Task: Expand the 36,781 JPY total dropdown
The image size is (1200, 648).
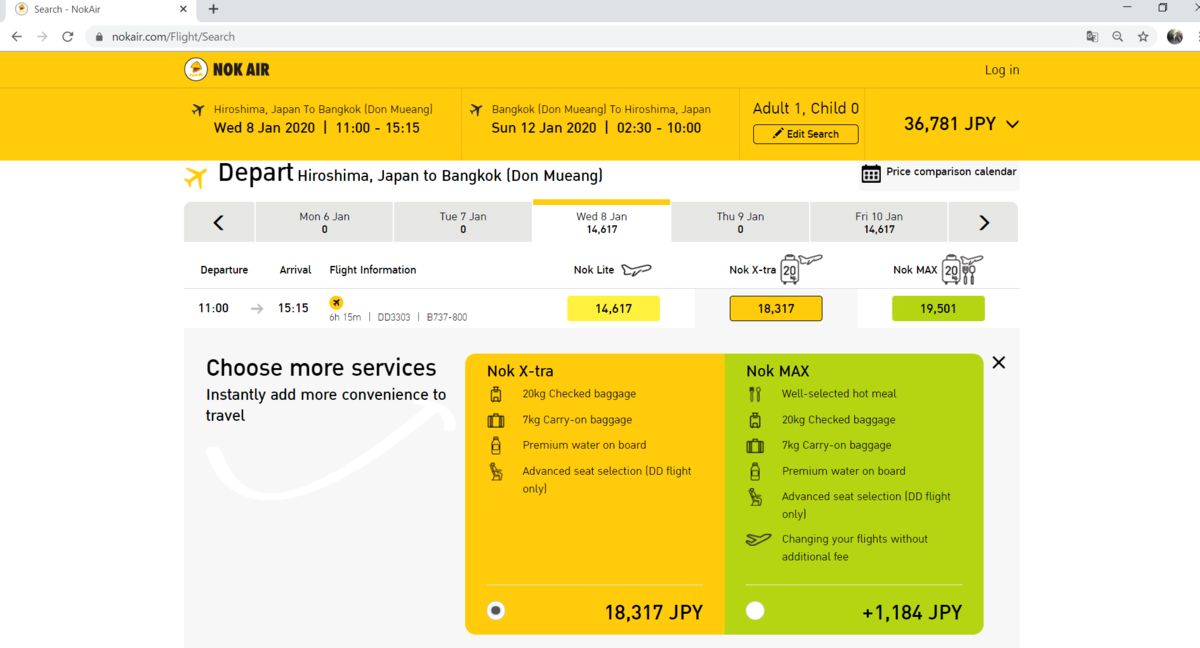Action: point(1012,125)
